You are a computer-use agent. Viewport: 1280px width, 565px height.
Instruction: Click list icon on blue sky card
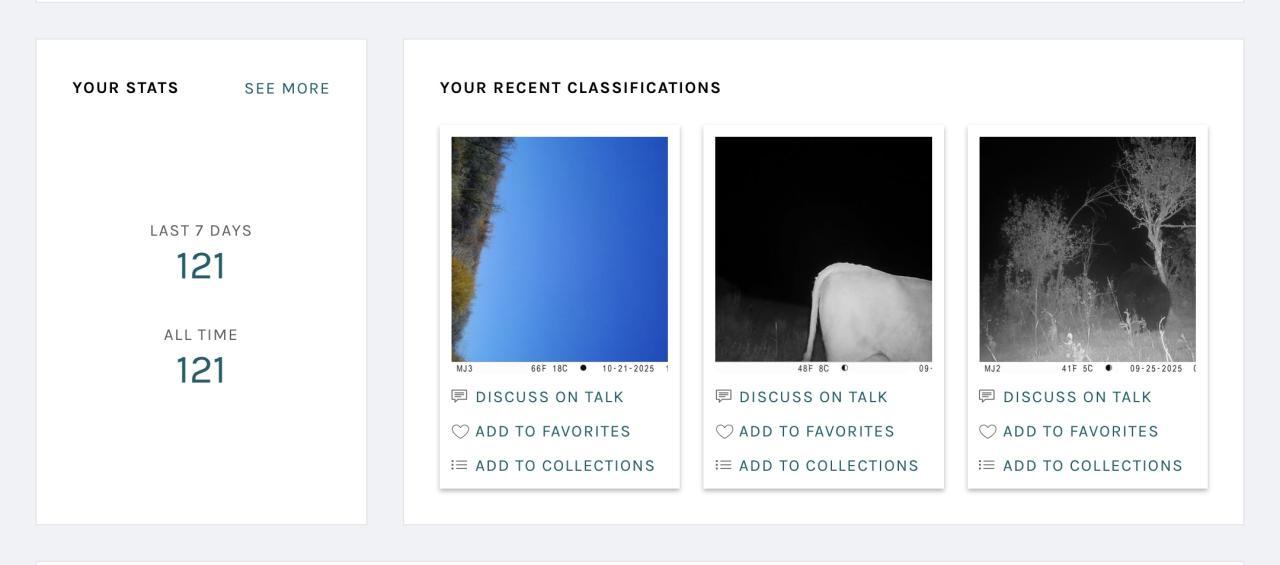click(460, 466)
